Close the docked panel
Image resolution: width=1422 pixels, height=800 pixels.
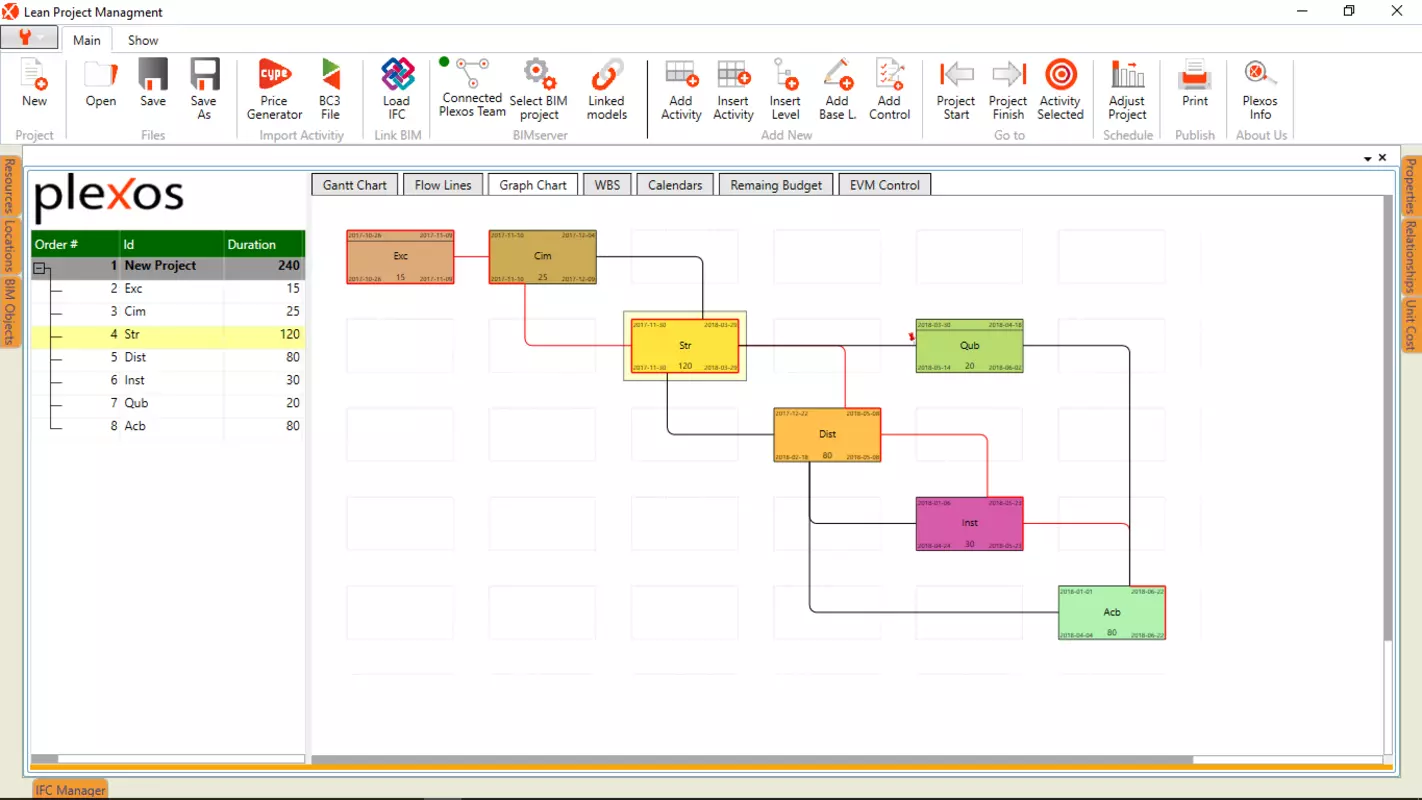point(1383,158)
